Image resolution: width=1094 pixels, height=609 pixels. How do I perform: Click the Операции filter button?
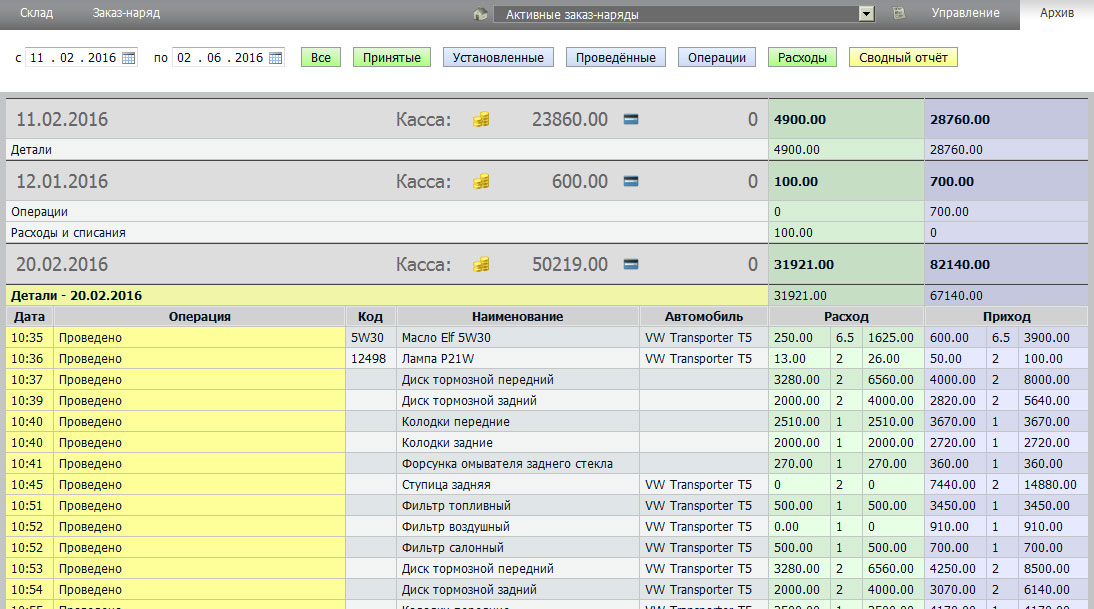[717, 57]
